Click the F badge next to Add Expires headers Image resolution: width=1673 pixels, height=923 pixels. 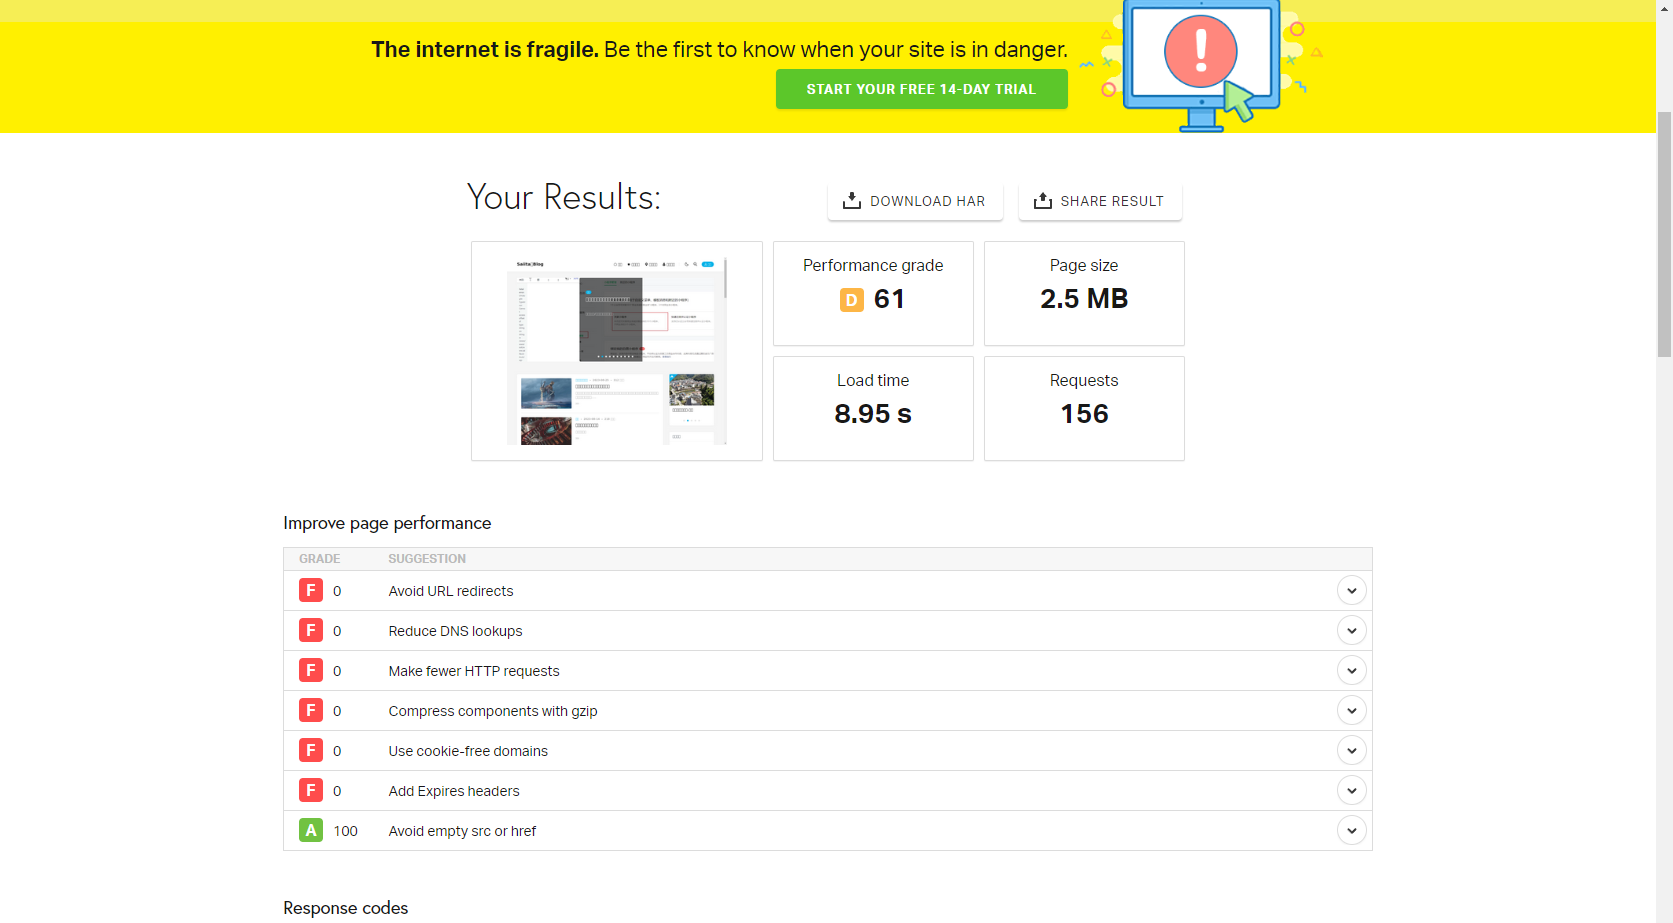pos(311,791)
